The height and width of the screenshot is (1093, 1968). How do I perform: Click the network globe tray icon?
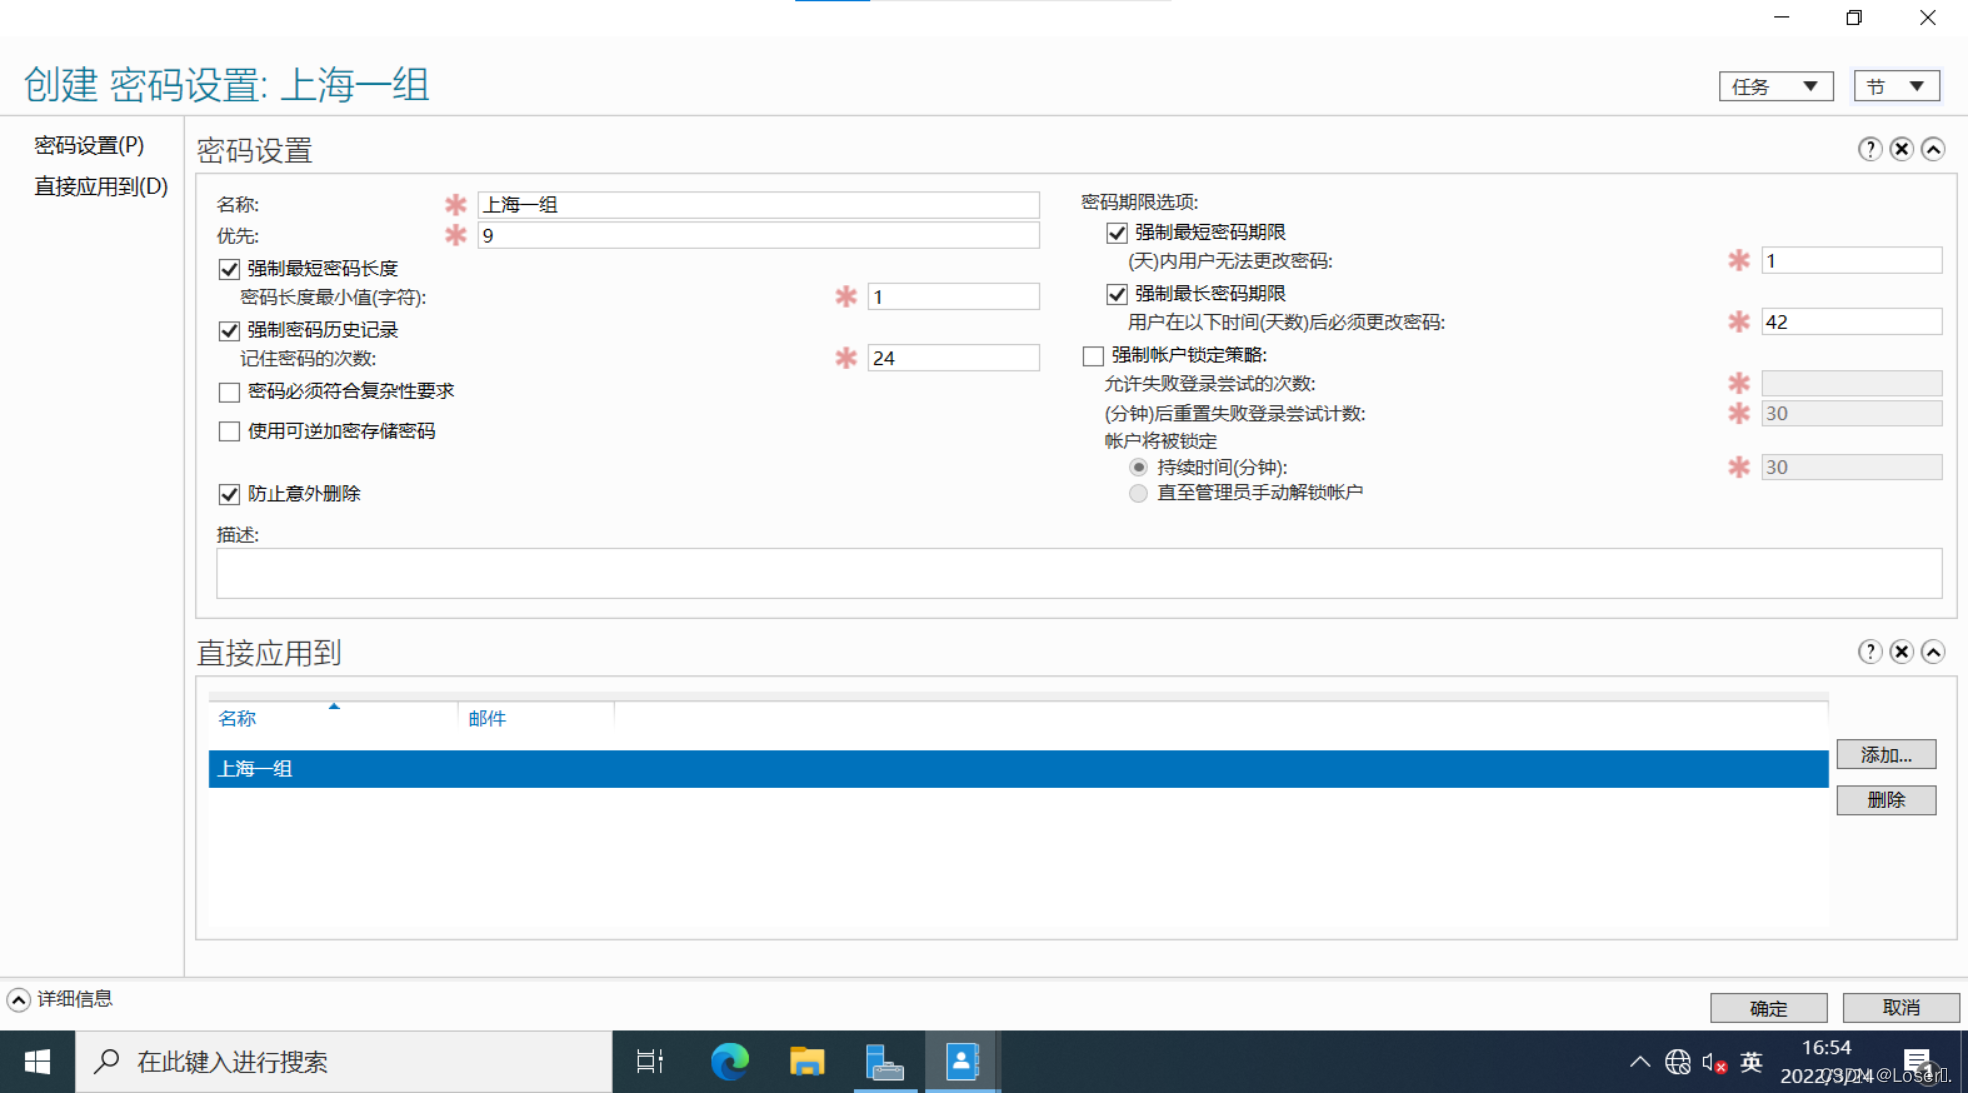(1677, 1062)
